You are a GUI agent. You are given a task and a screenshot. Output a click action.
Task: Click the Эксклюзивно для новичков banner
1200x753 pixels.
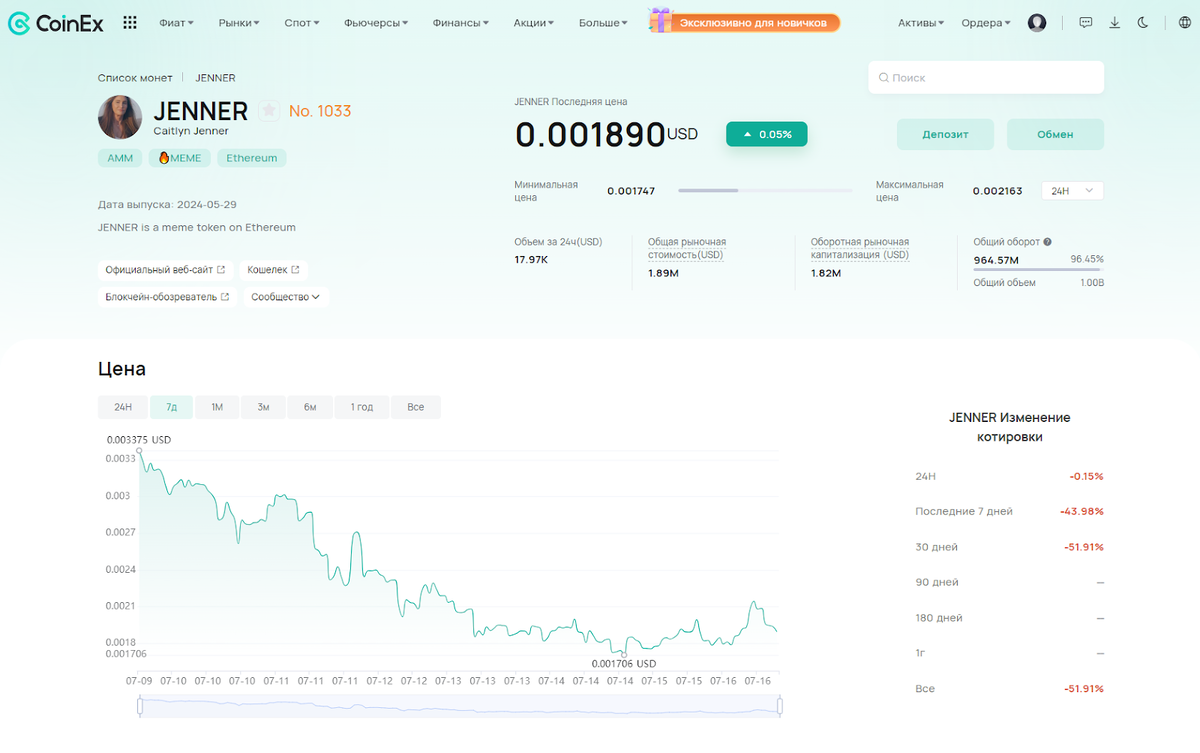(x=753, y=22)
